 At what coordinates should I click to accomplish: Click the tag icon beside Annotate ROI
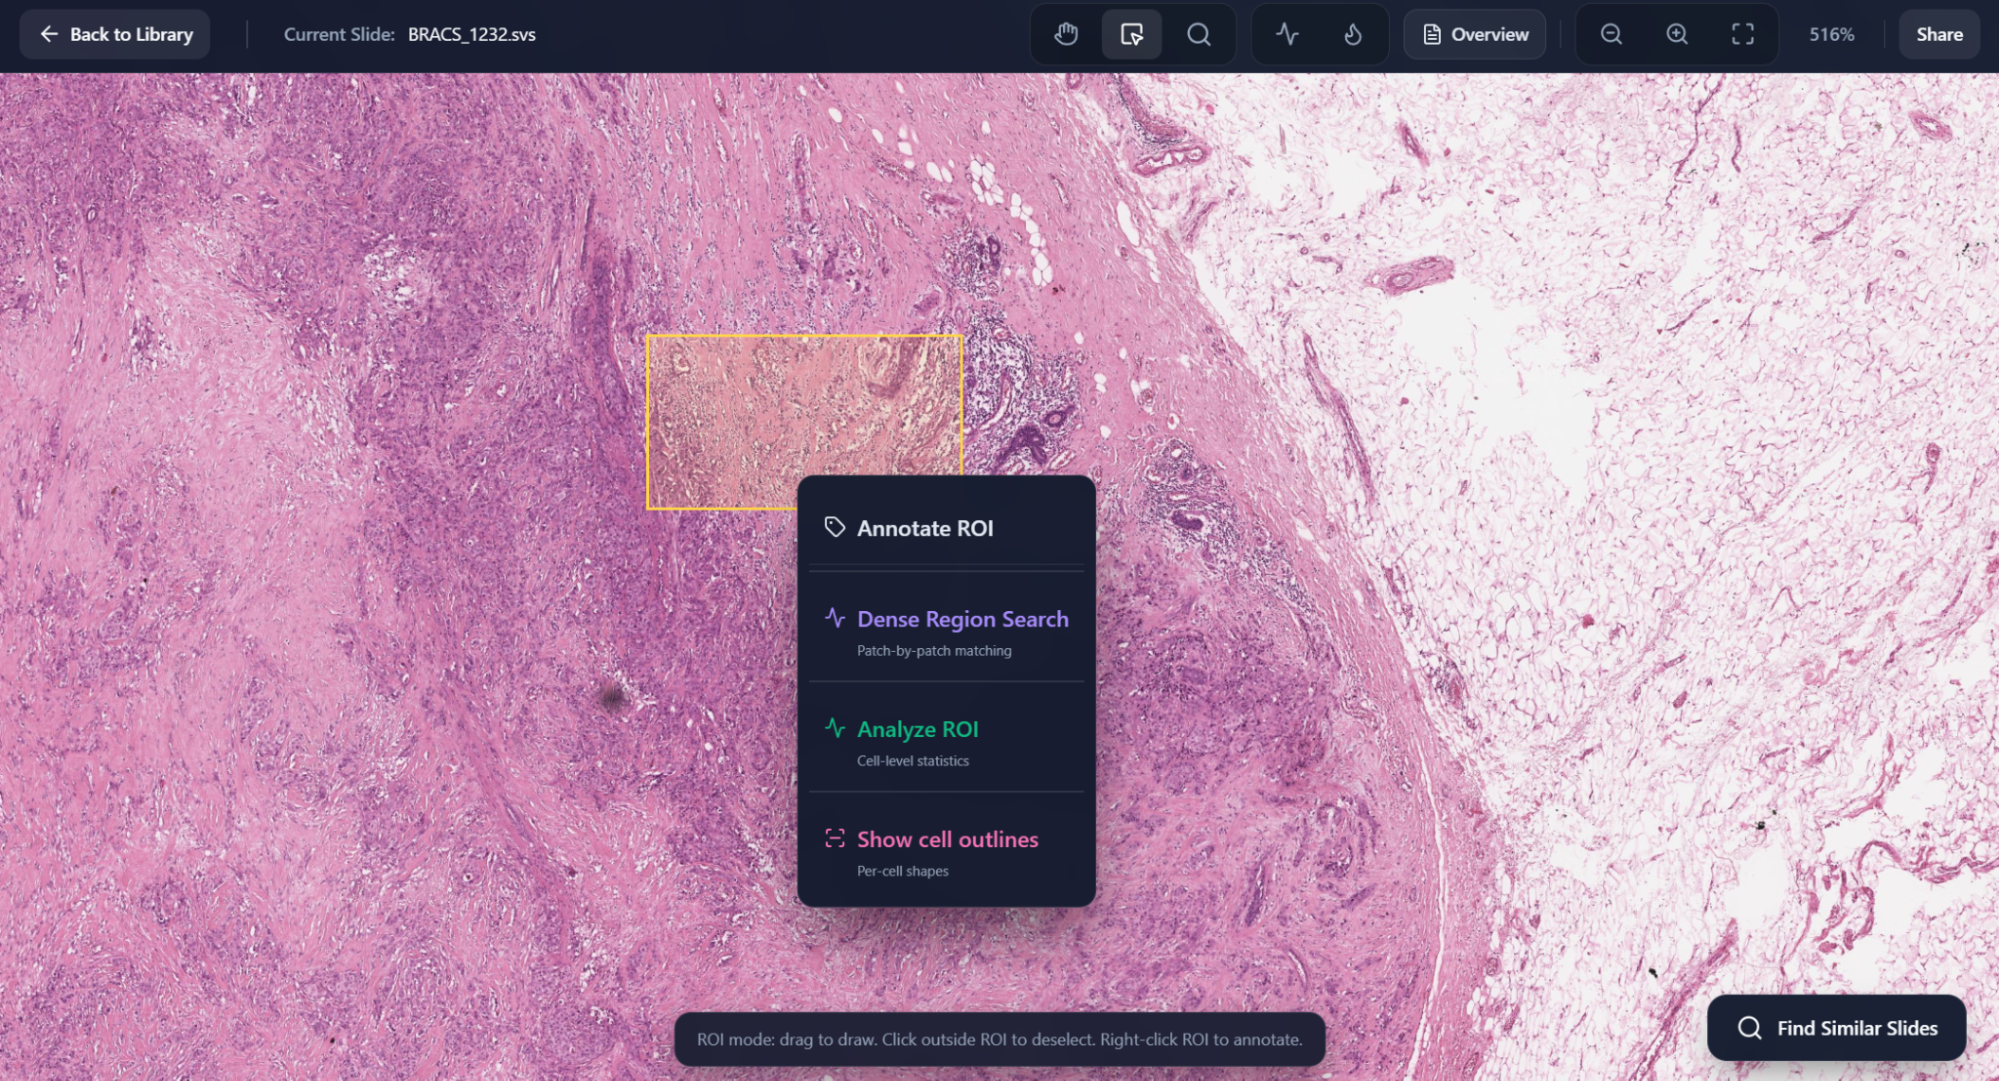pos(834,527)
